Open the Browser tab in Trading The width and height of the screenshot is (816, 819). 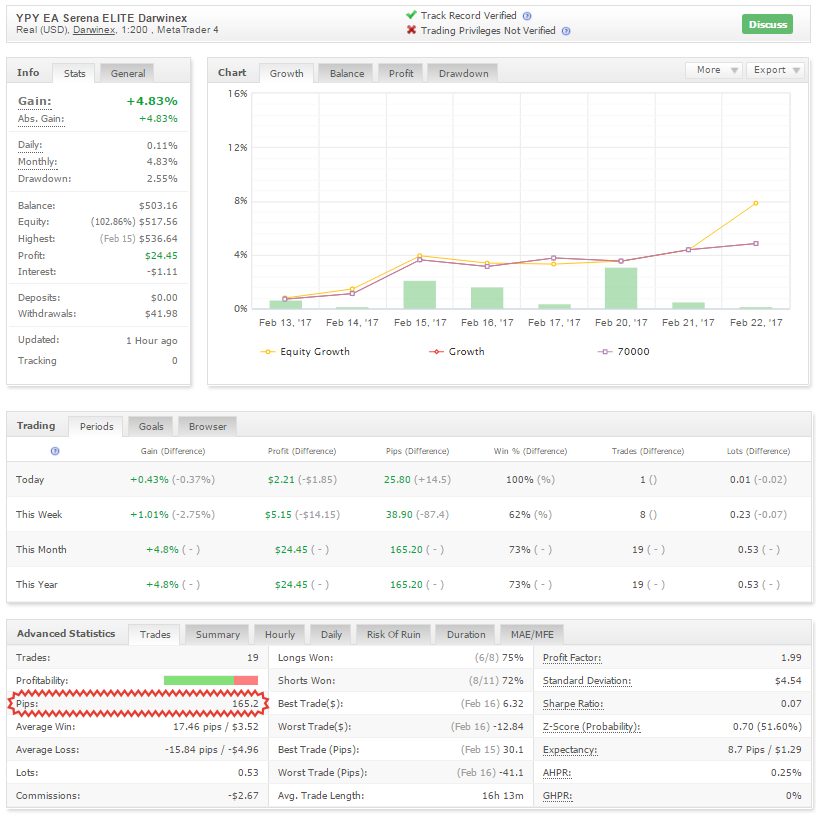click(x=207, y=427)
